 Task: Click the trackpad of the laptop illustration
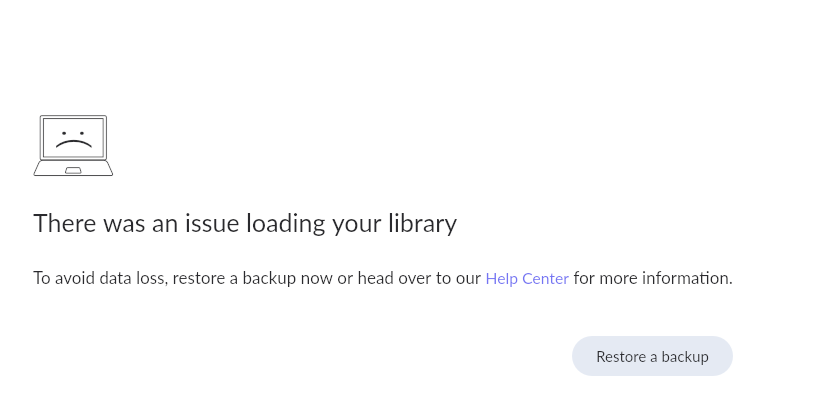tap(73, 171)
